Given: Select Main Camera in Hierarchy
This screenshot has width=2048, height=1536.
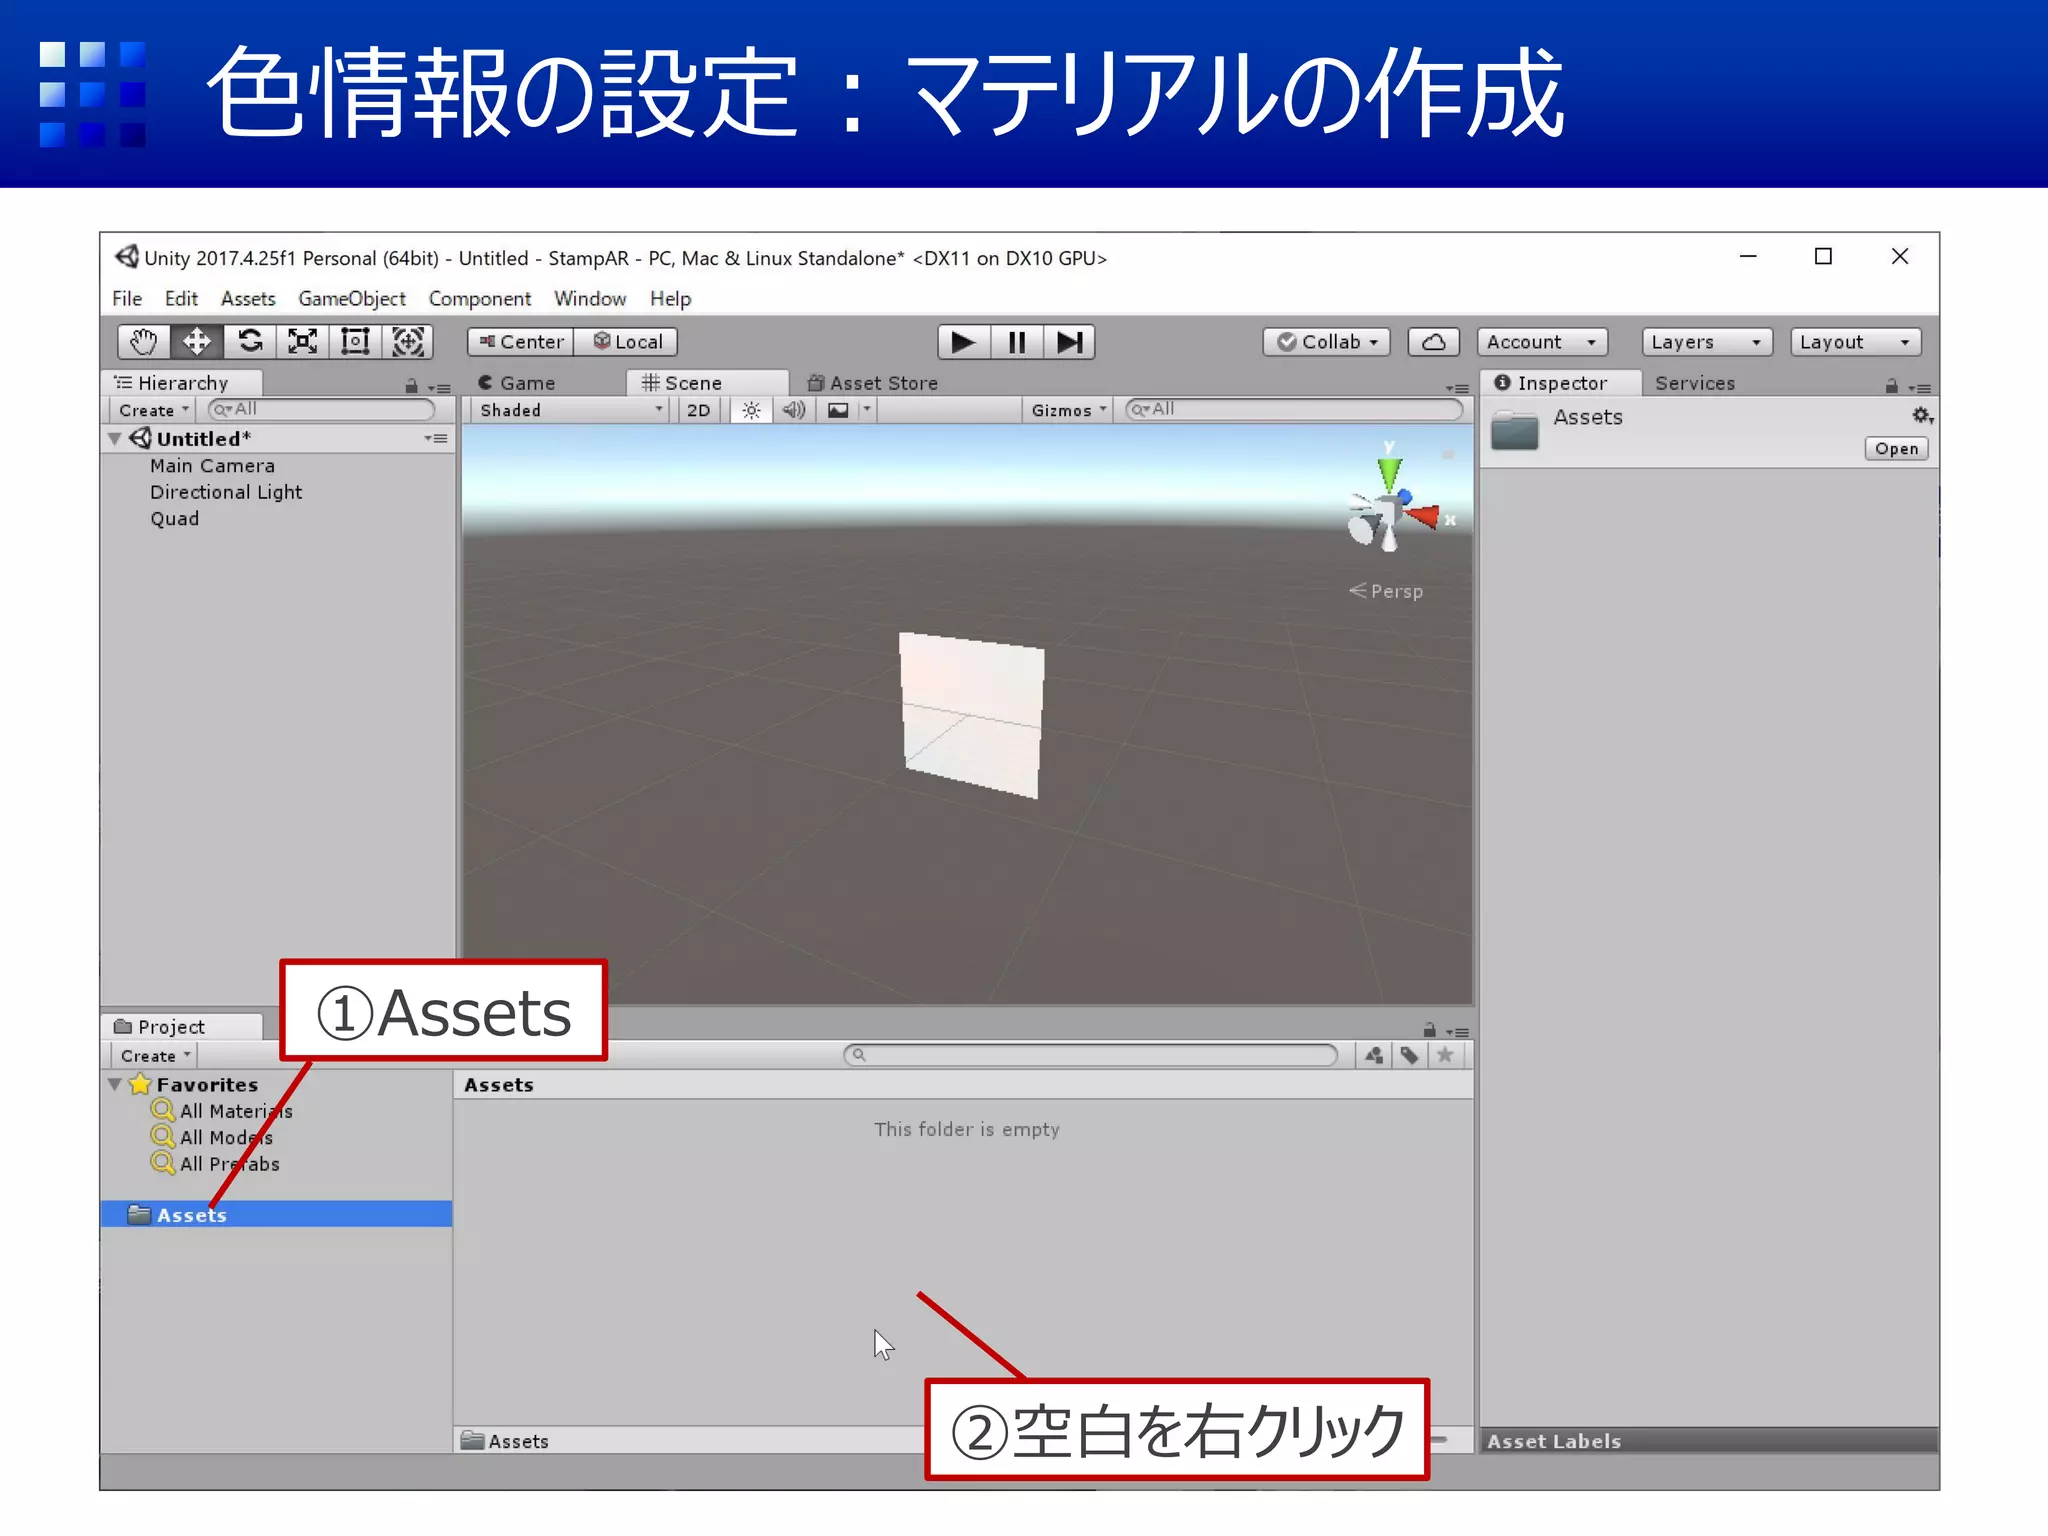Looking at the screenshot, I should point(212,466).
